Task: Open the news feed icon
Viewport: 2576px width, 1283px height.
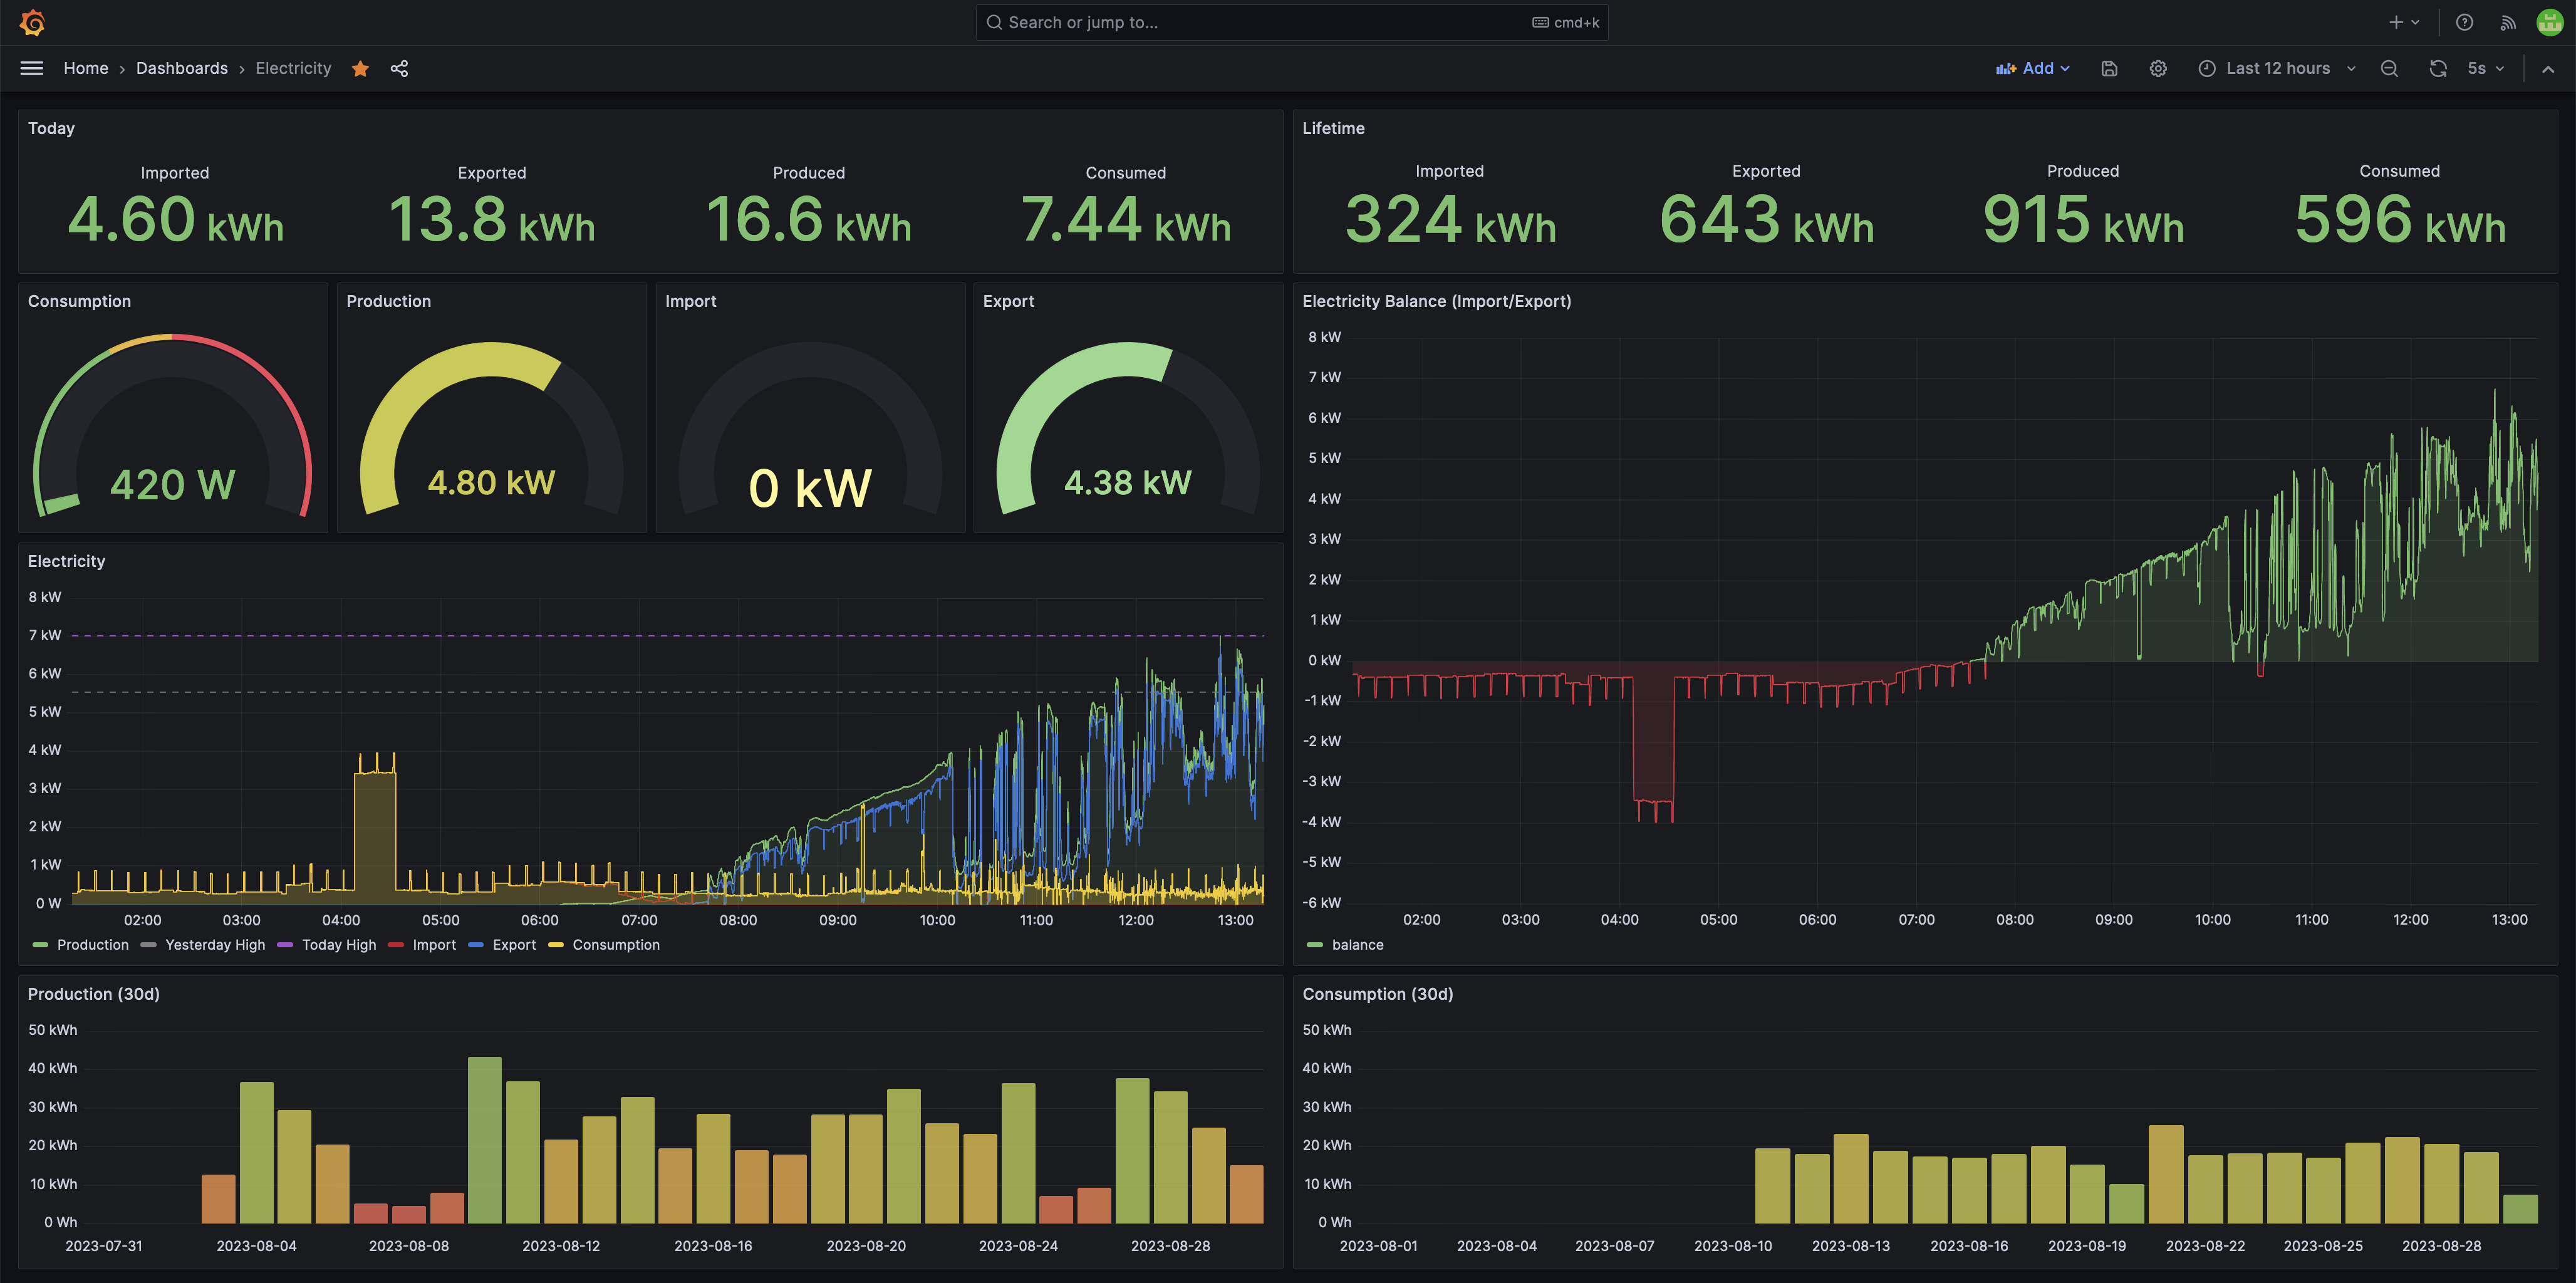Action: click(2507, 22)
